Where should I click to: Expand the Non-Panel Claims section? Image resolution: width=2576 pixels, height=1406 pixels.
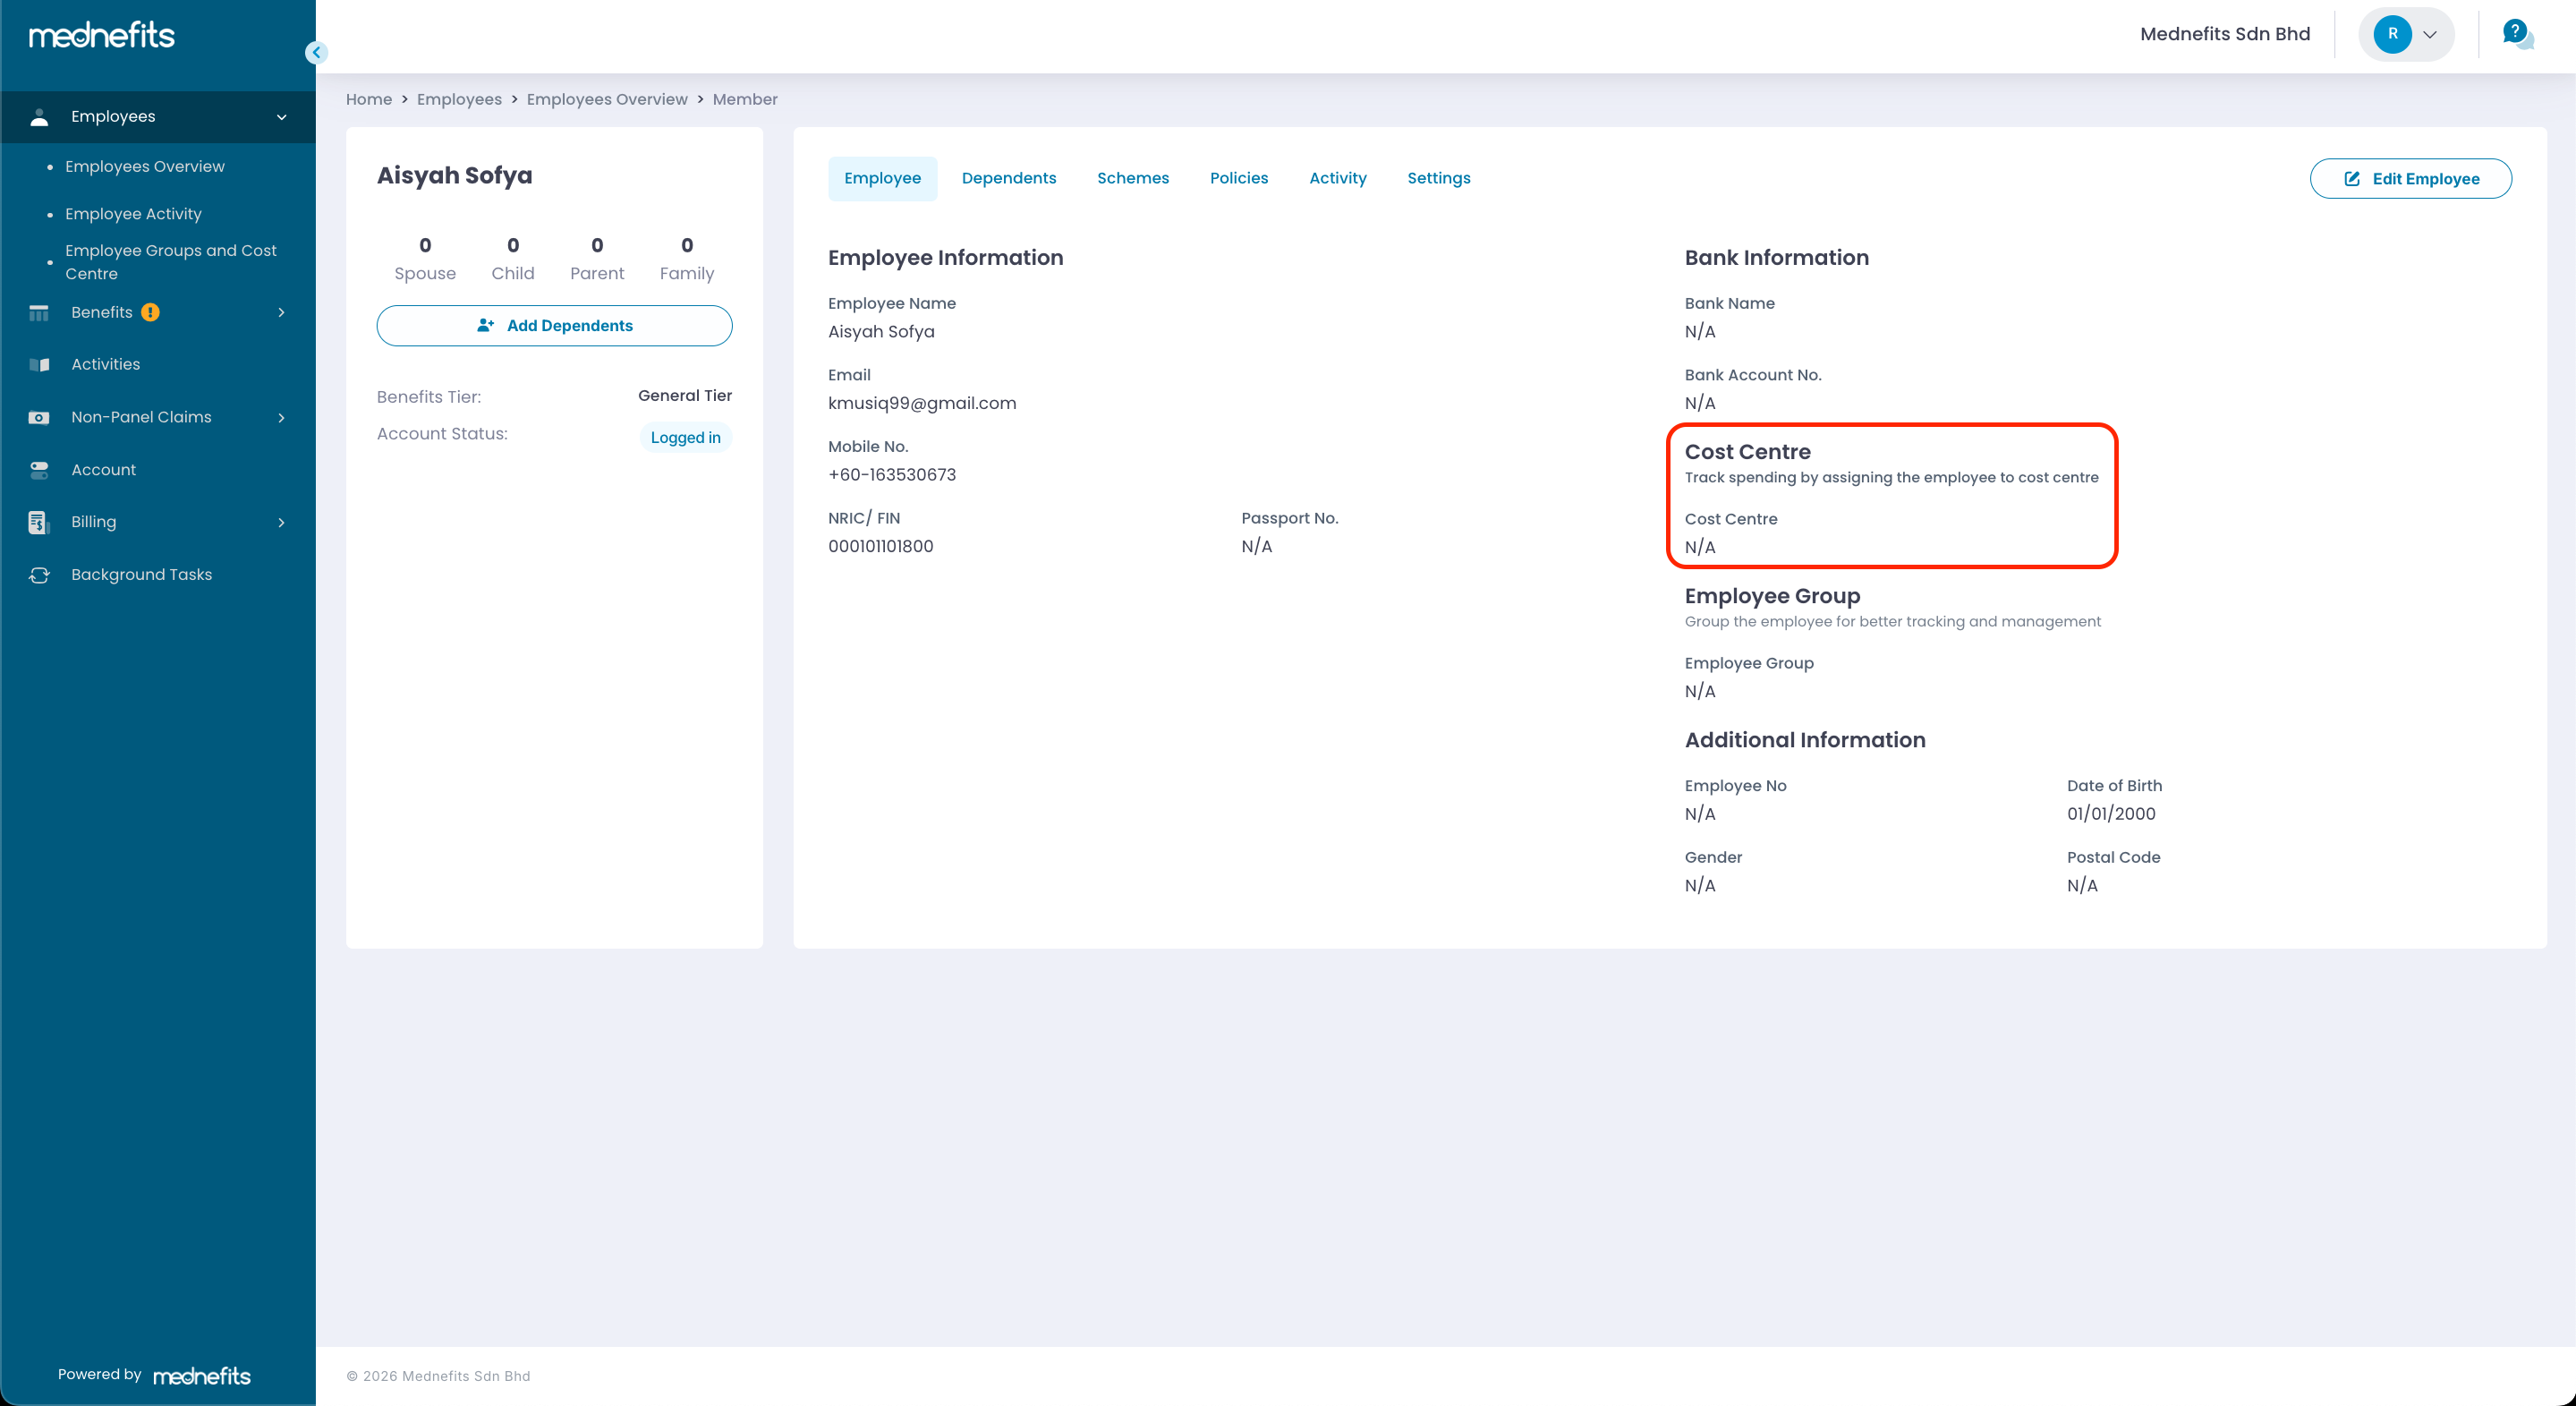point(282,417)
